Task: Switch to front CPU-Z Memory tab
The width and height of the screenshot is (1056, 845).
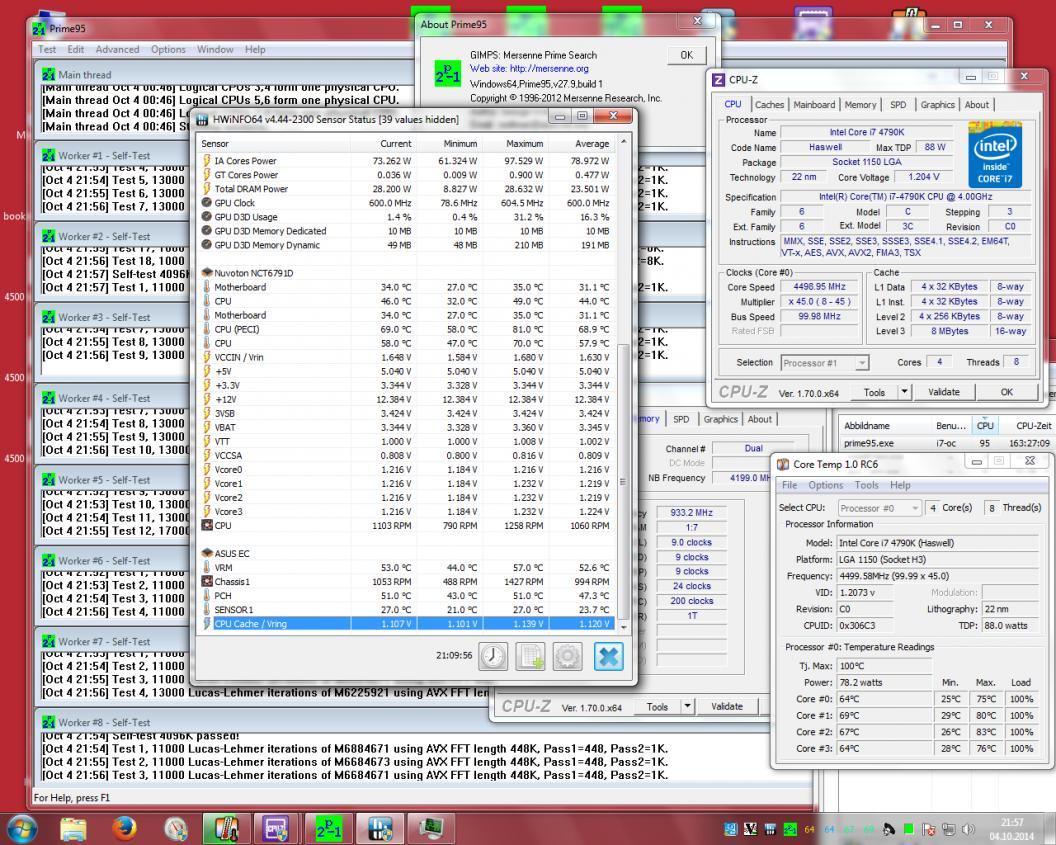Action: click(x=860, y=104)
